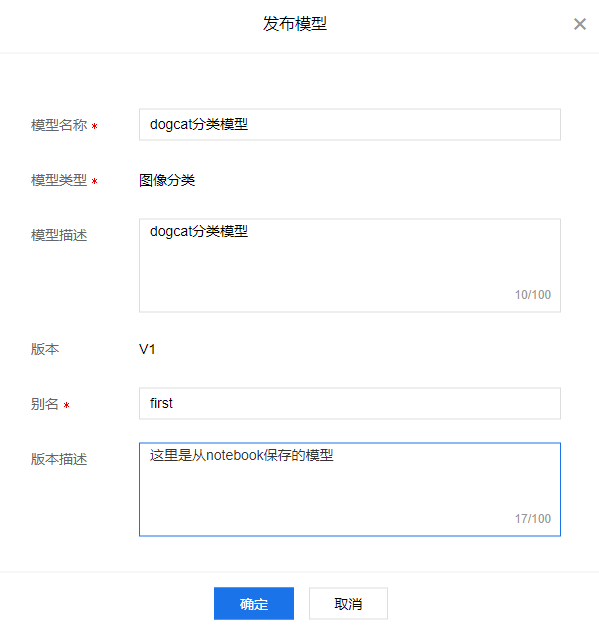Click the V1 version value

[x=147, y=349]
